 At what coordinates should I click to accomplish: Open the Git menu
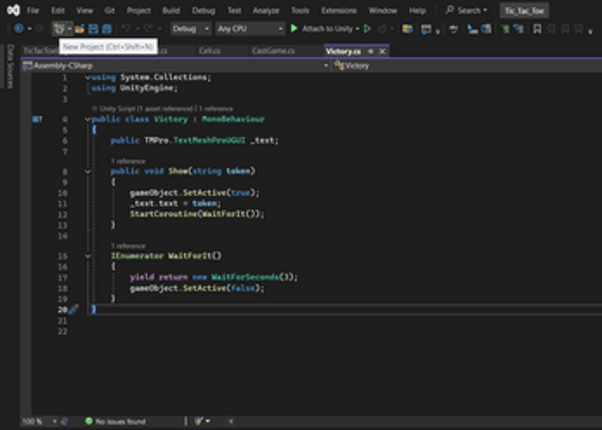[x=109, y=10]
